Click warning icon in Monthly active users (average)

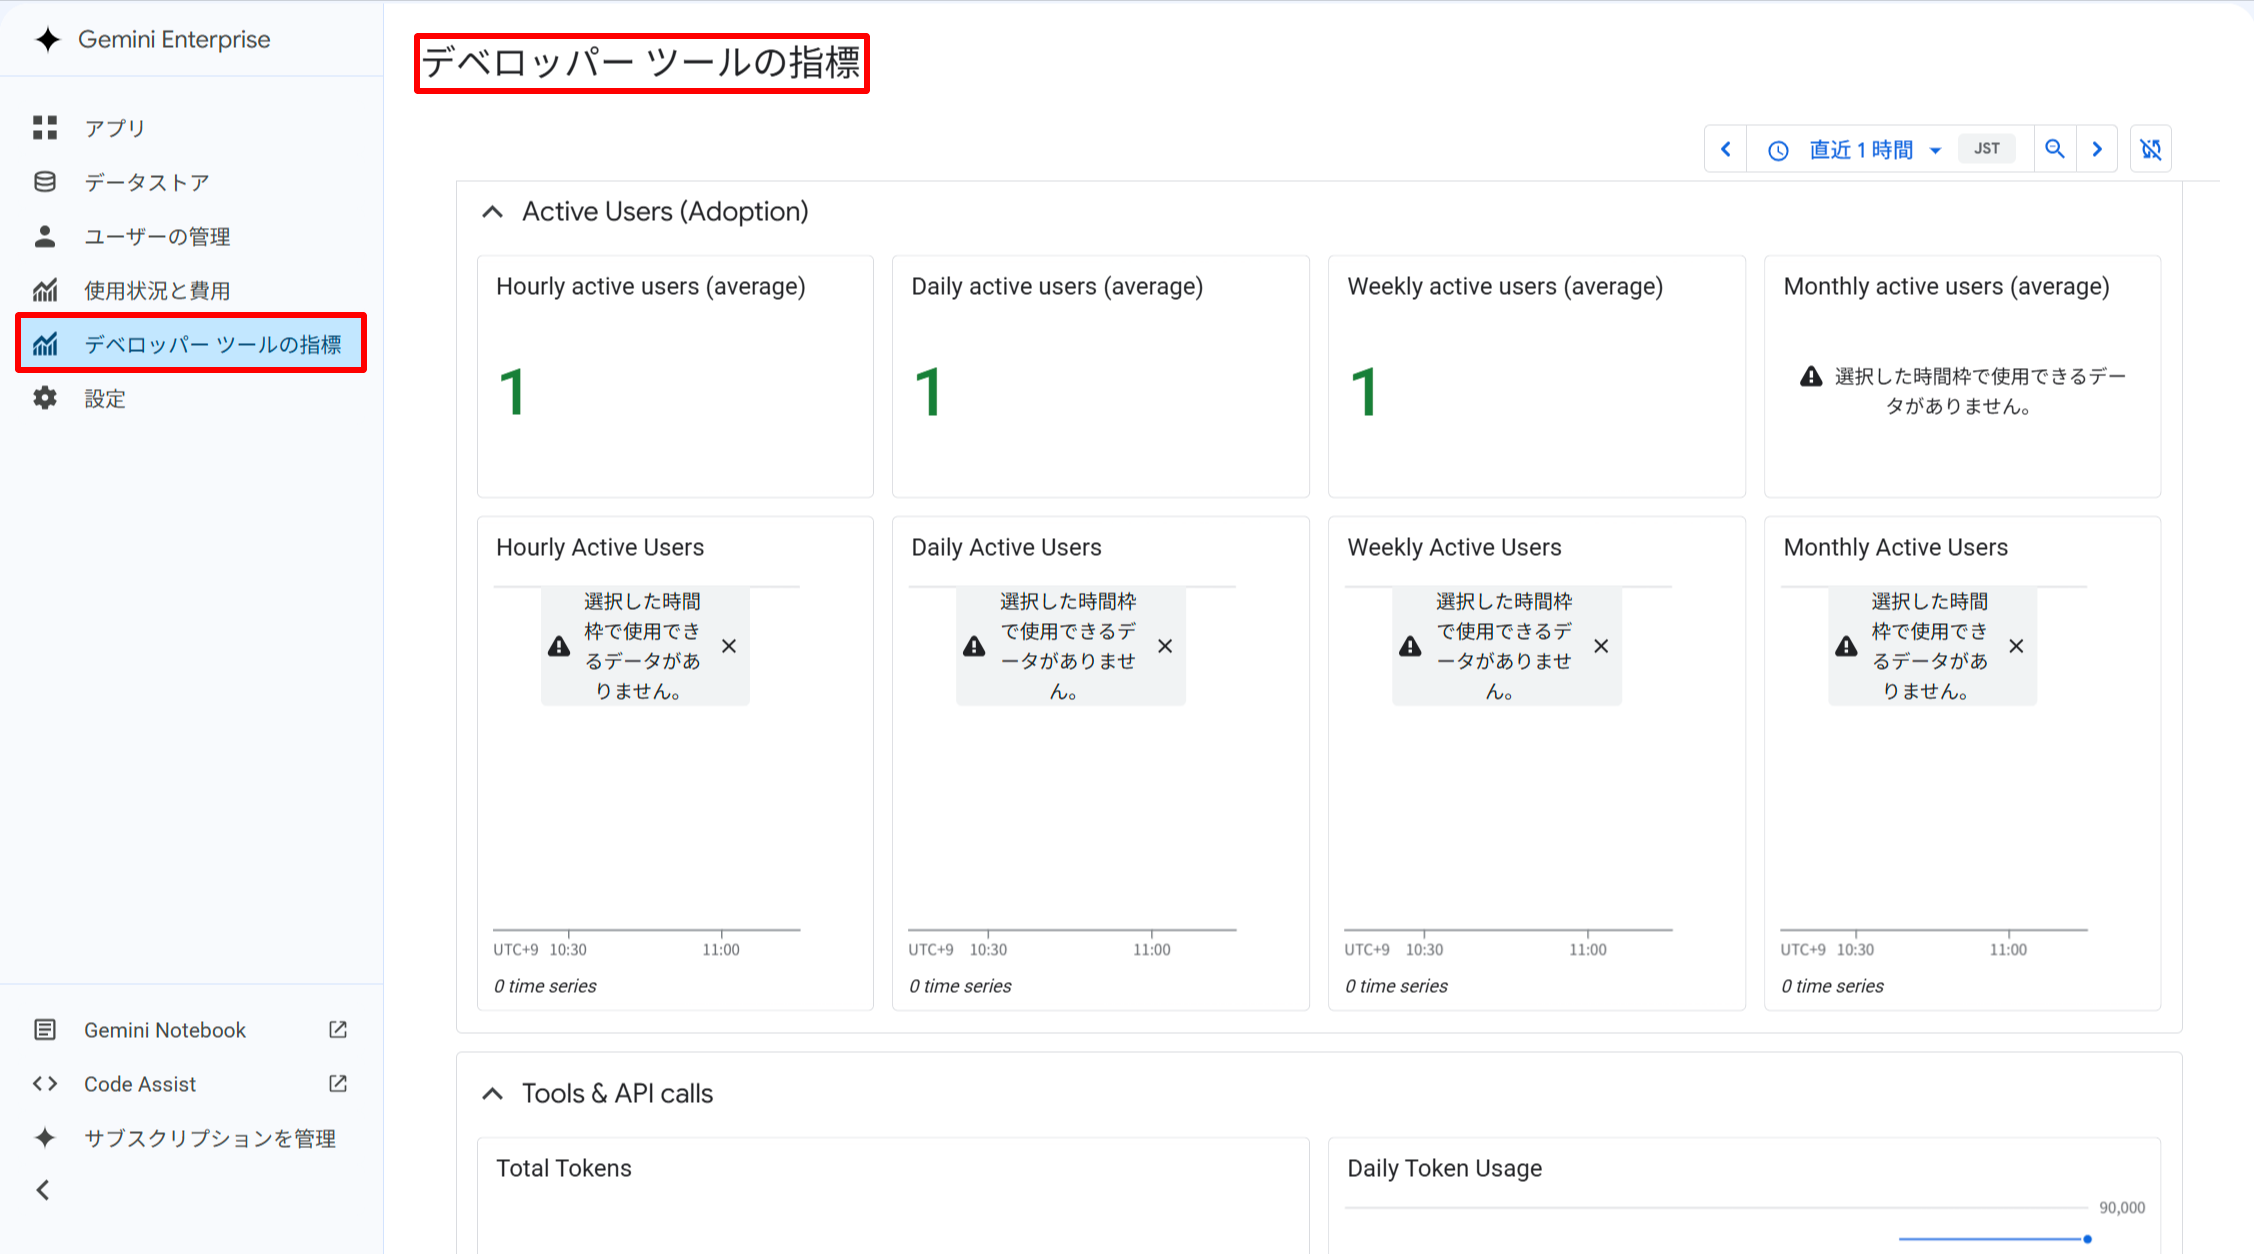[1811, 377]
